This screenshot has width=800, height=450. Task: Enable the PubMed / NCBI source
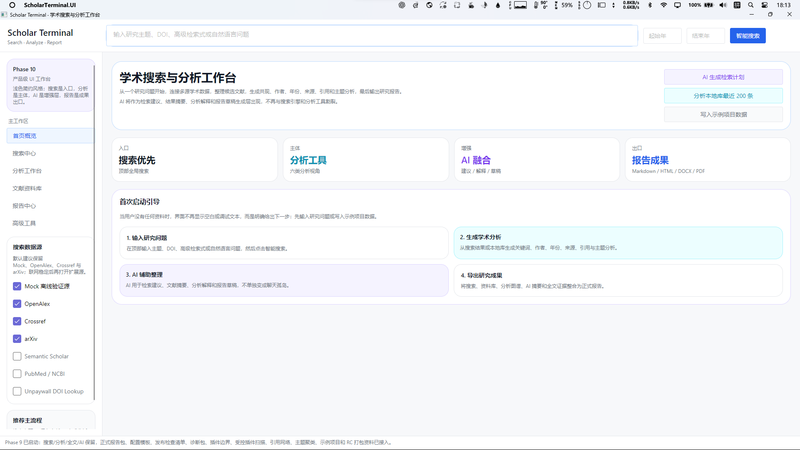[x=17, y=373]
